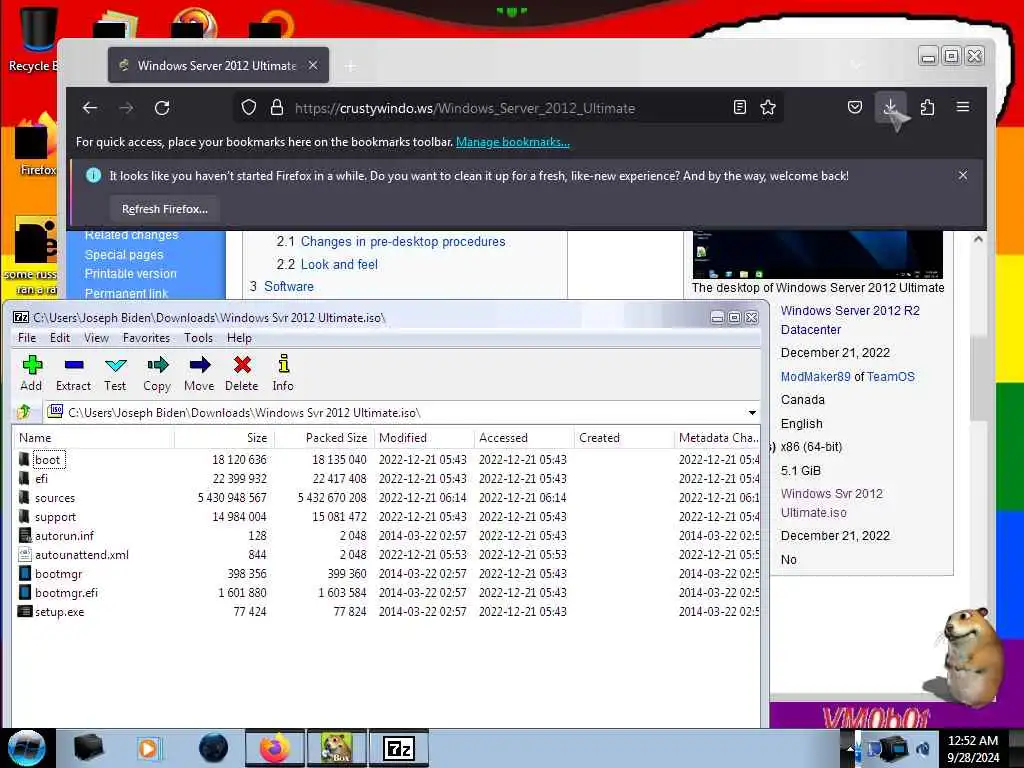Open media player taskbar icon
Screen dimensions: 1024x768
pyautogui.click(x=149, y=748)
